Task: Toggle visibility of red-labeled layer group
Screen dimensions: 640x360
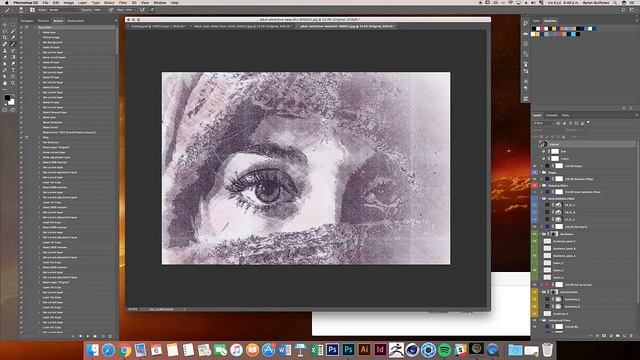Action: coord(535,185)
